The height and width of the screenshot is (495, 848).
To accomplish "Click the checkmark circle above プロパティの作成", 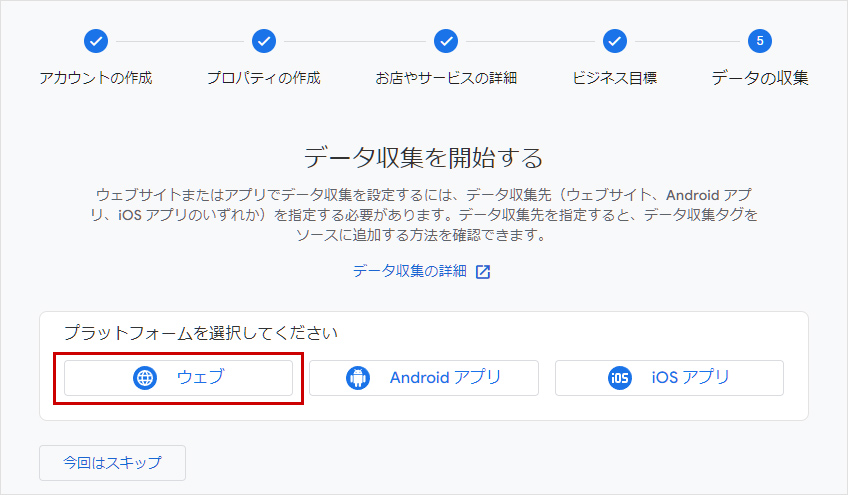I will pos(264,41).
